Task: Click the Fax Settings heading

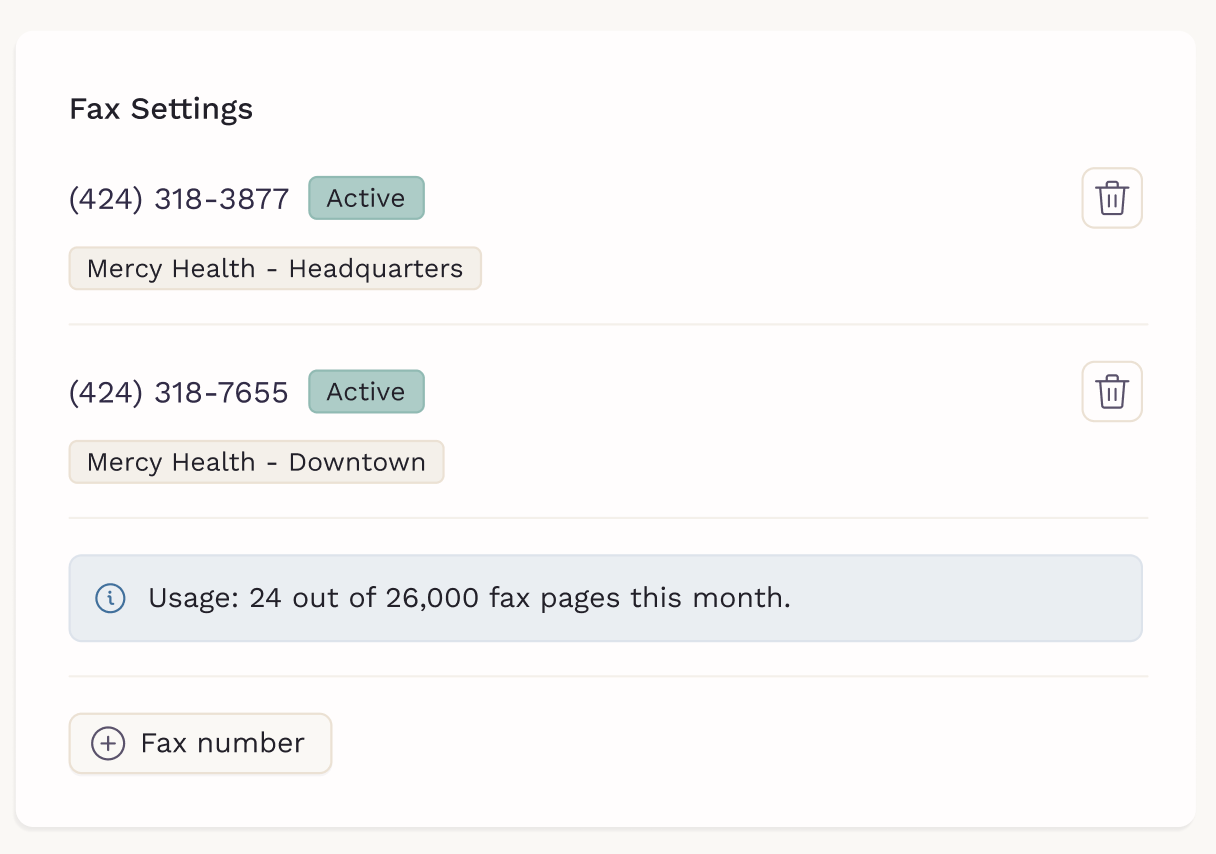Action: click(x=161, y=109)
